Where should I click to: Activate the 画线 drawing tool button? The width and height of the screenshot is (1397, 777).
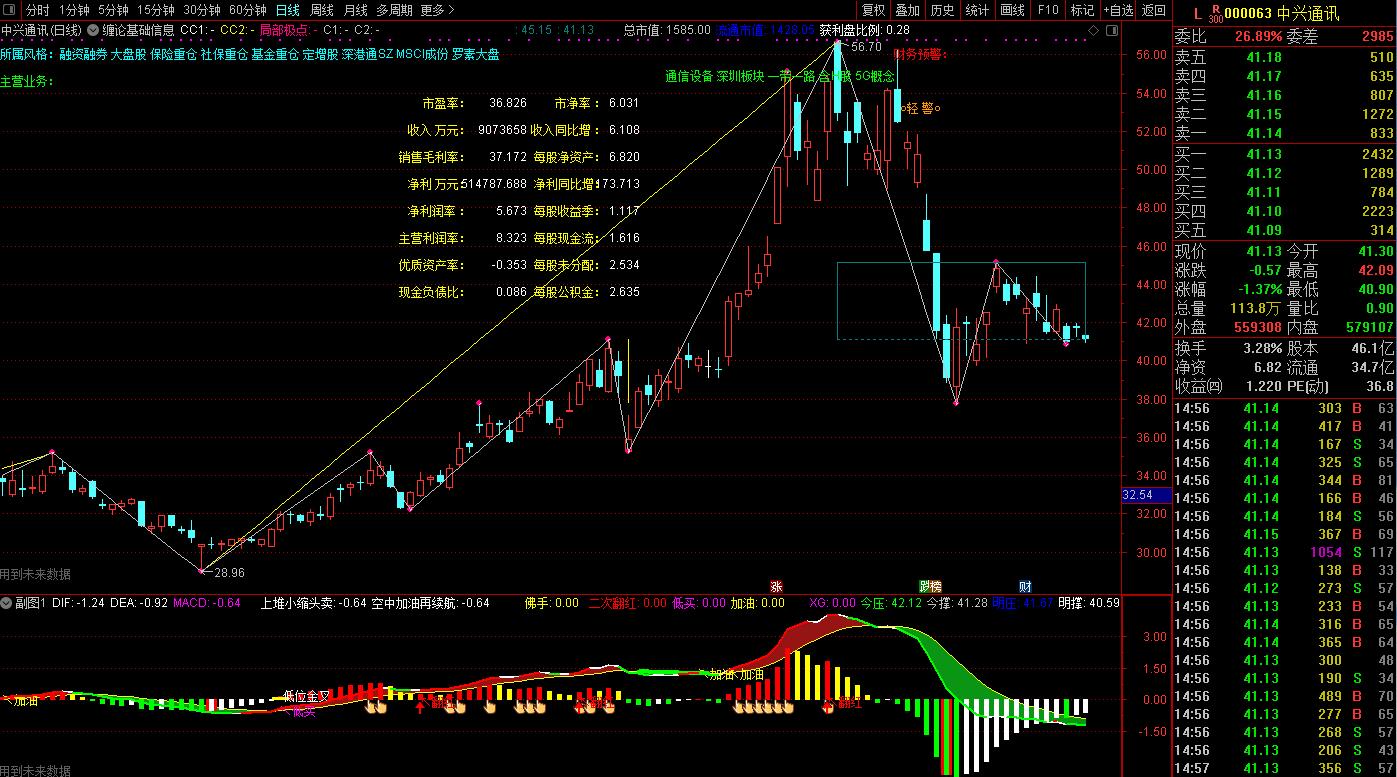point(1013,10)
